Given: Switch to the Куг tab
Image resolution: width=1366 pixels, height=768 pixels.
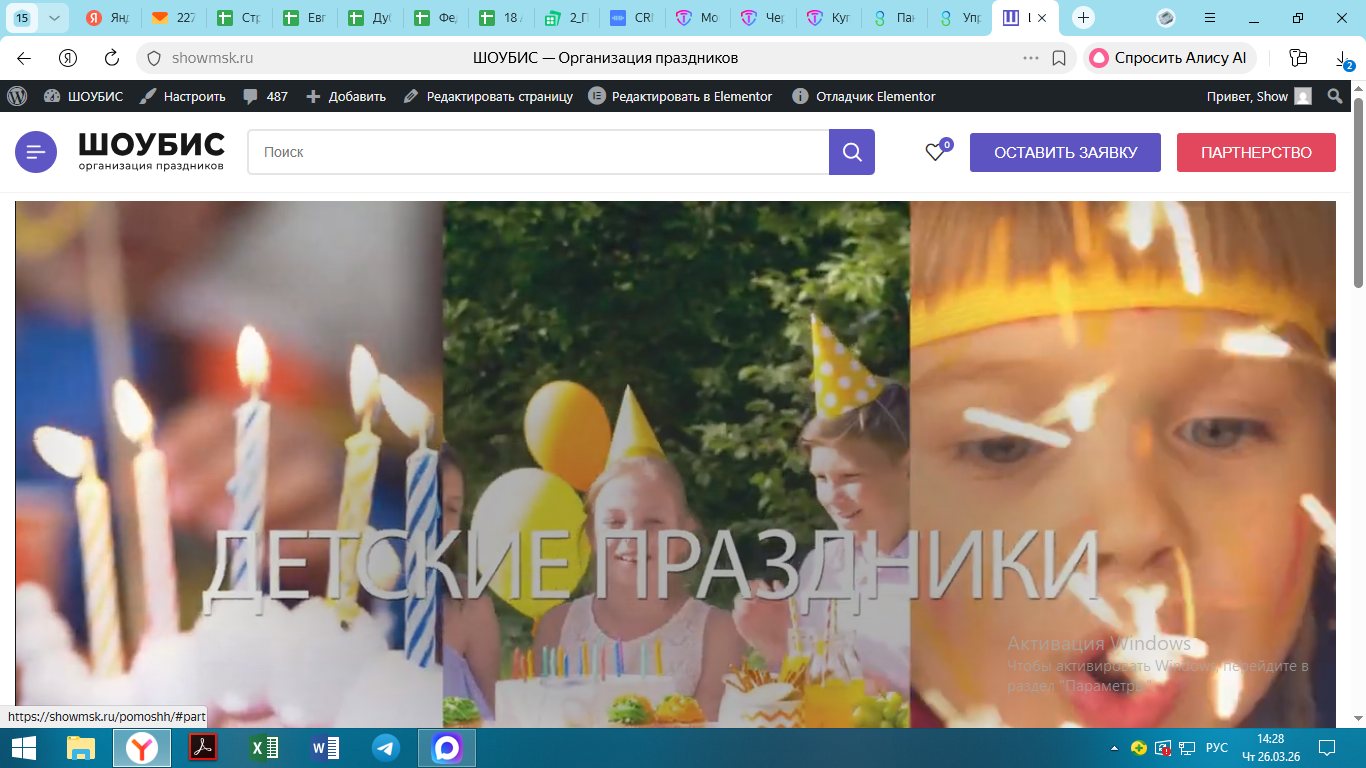Looking at the screenshot, I should coord(828,18).
